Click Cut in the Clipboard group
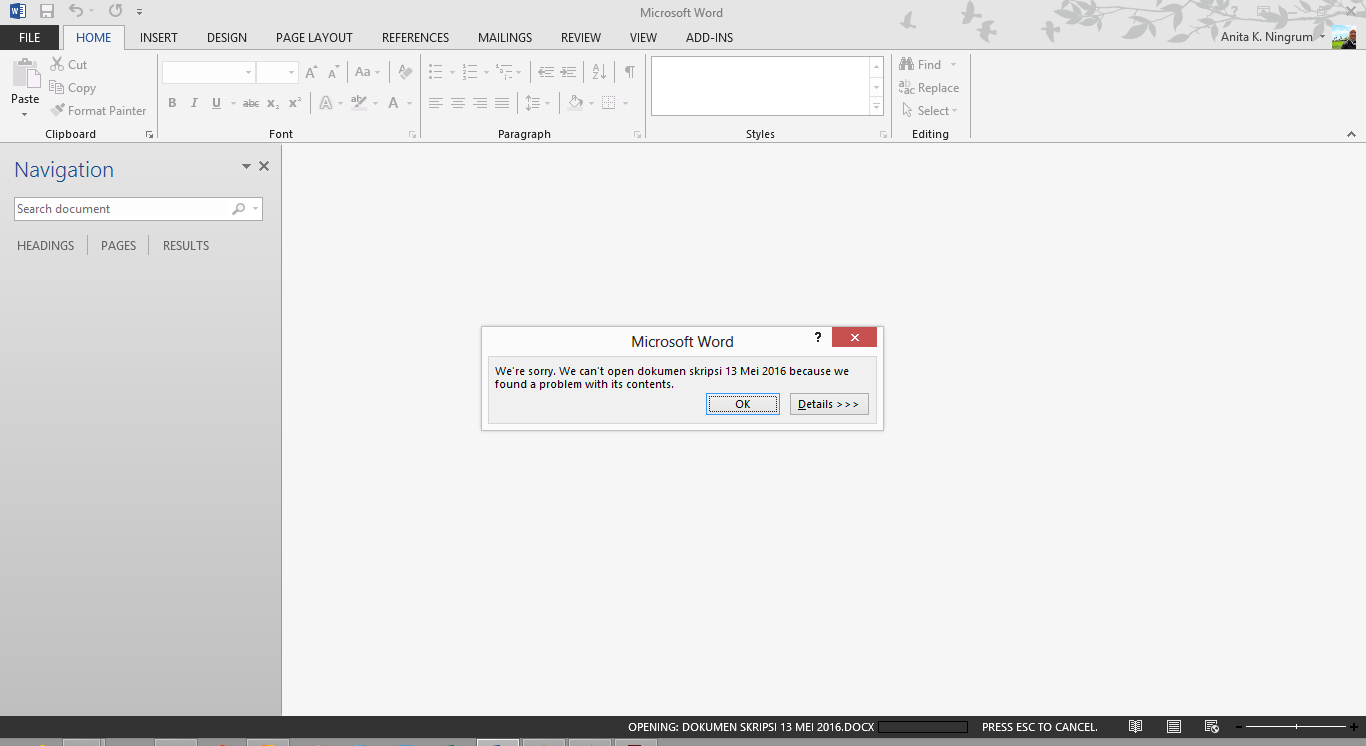The image size is (1366, 746). 69,64
